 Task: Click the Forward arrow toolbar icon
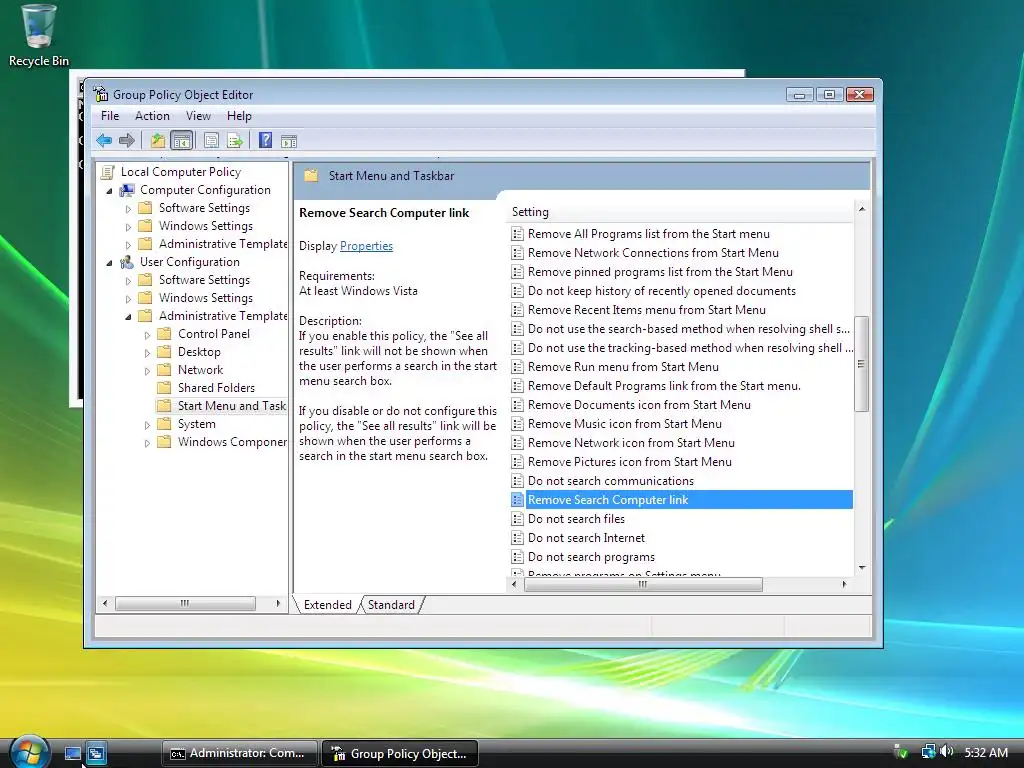127,140
